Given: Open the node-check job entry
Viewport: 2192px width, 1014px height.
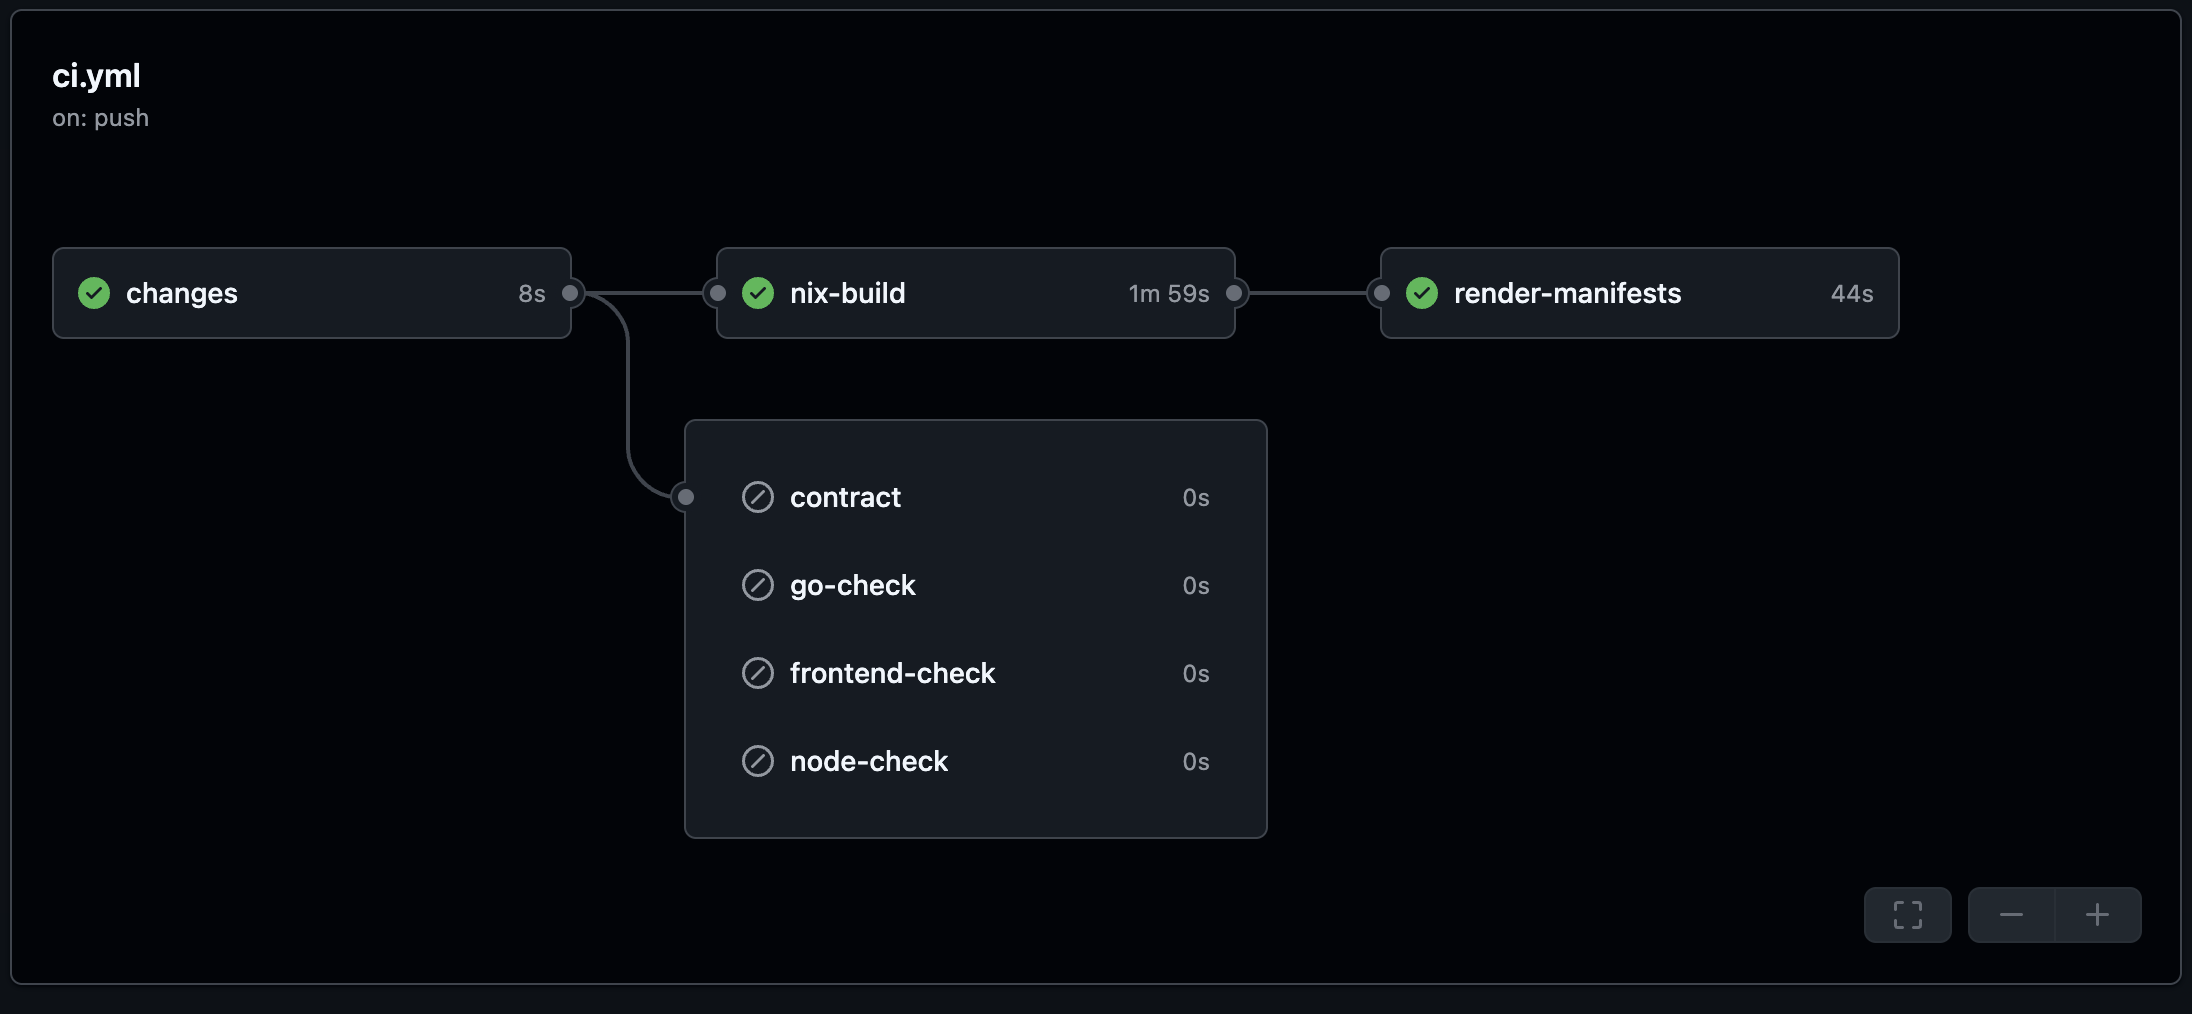Looking at the screenshot, I should click(868, 761).
